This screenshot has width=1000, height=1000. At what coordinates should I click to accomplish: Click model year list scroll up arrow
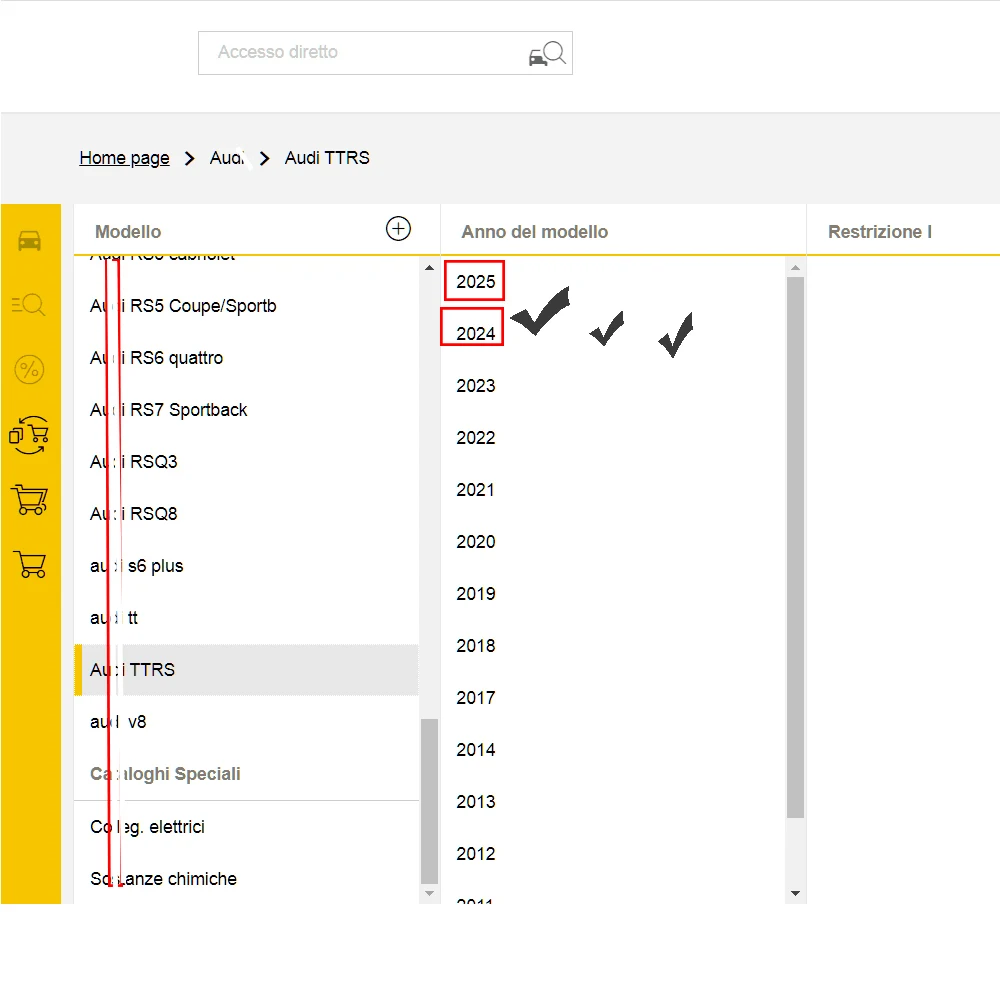click(x=795, y=268)
